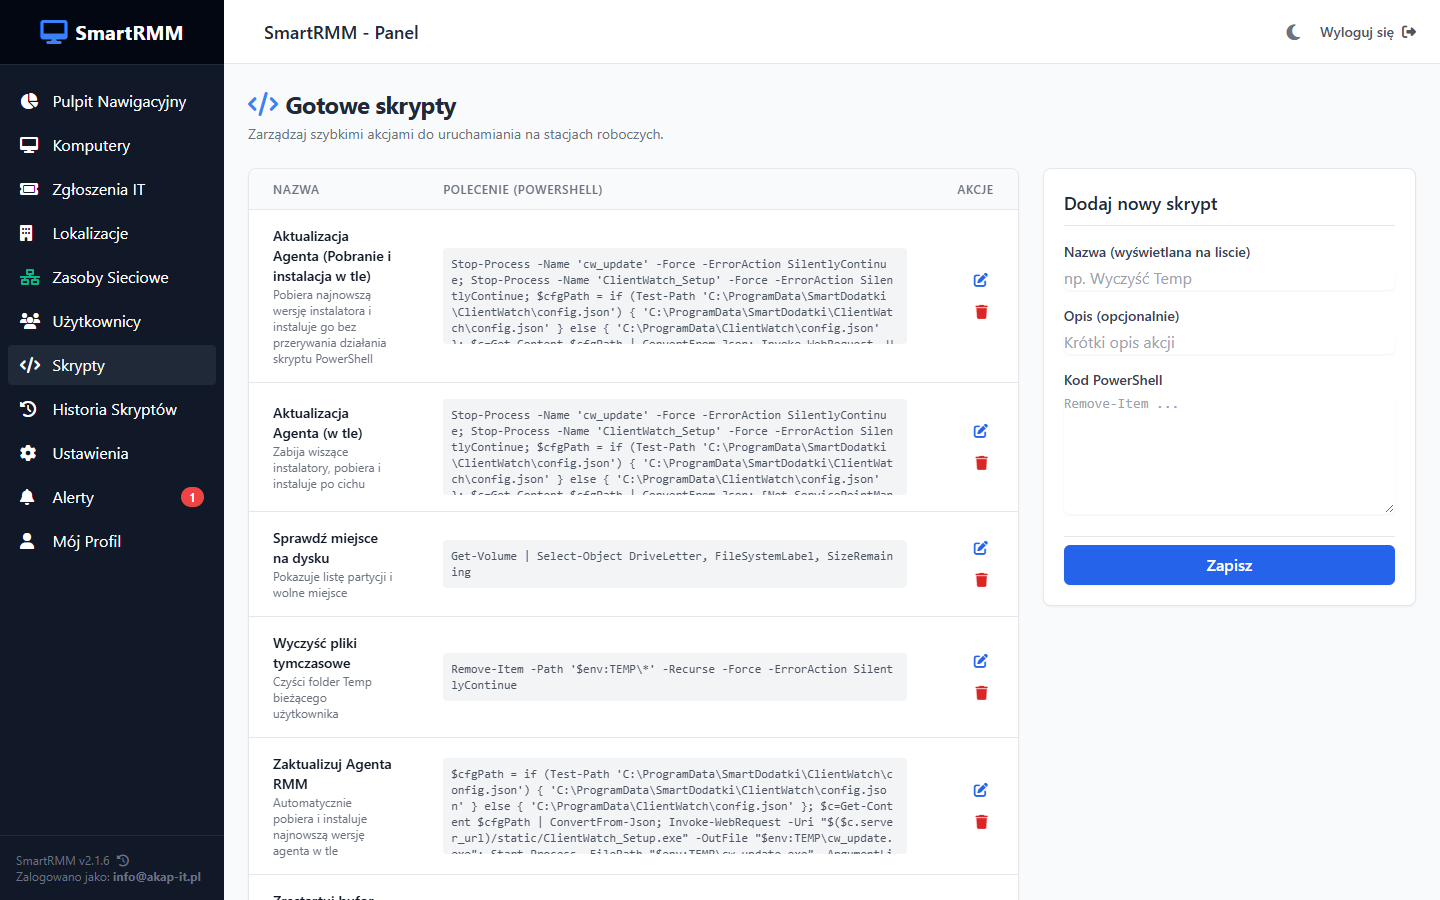
Task: Click the Ustawienia gear icon
Action: [x=28, y=453]
